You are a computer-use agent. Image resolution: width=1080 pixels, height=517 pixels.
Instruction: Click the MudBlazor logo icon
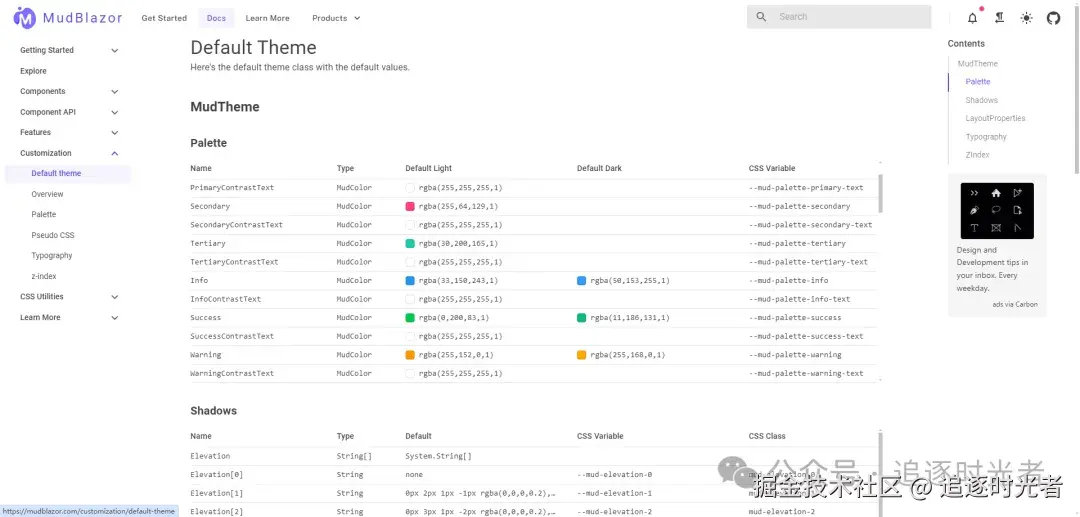click(24, 18)
